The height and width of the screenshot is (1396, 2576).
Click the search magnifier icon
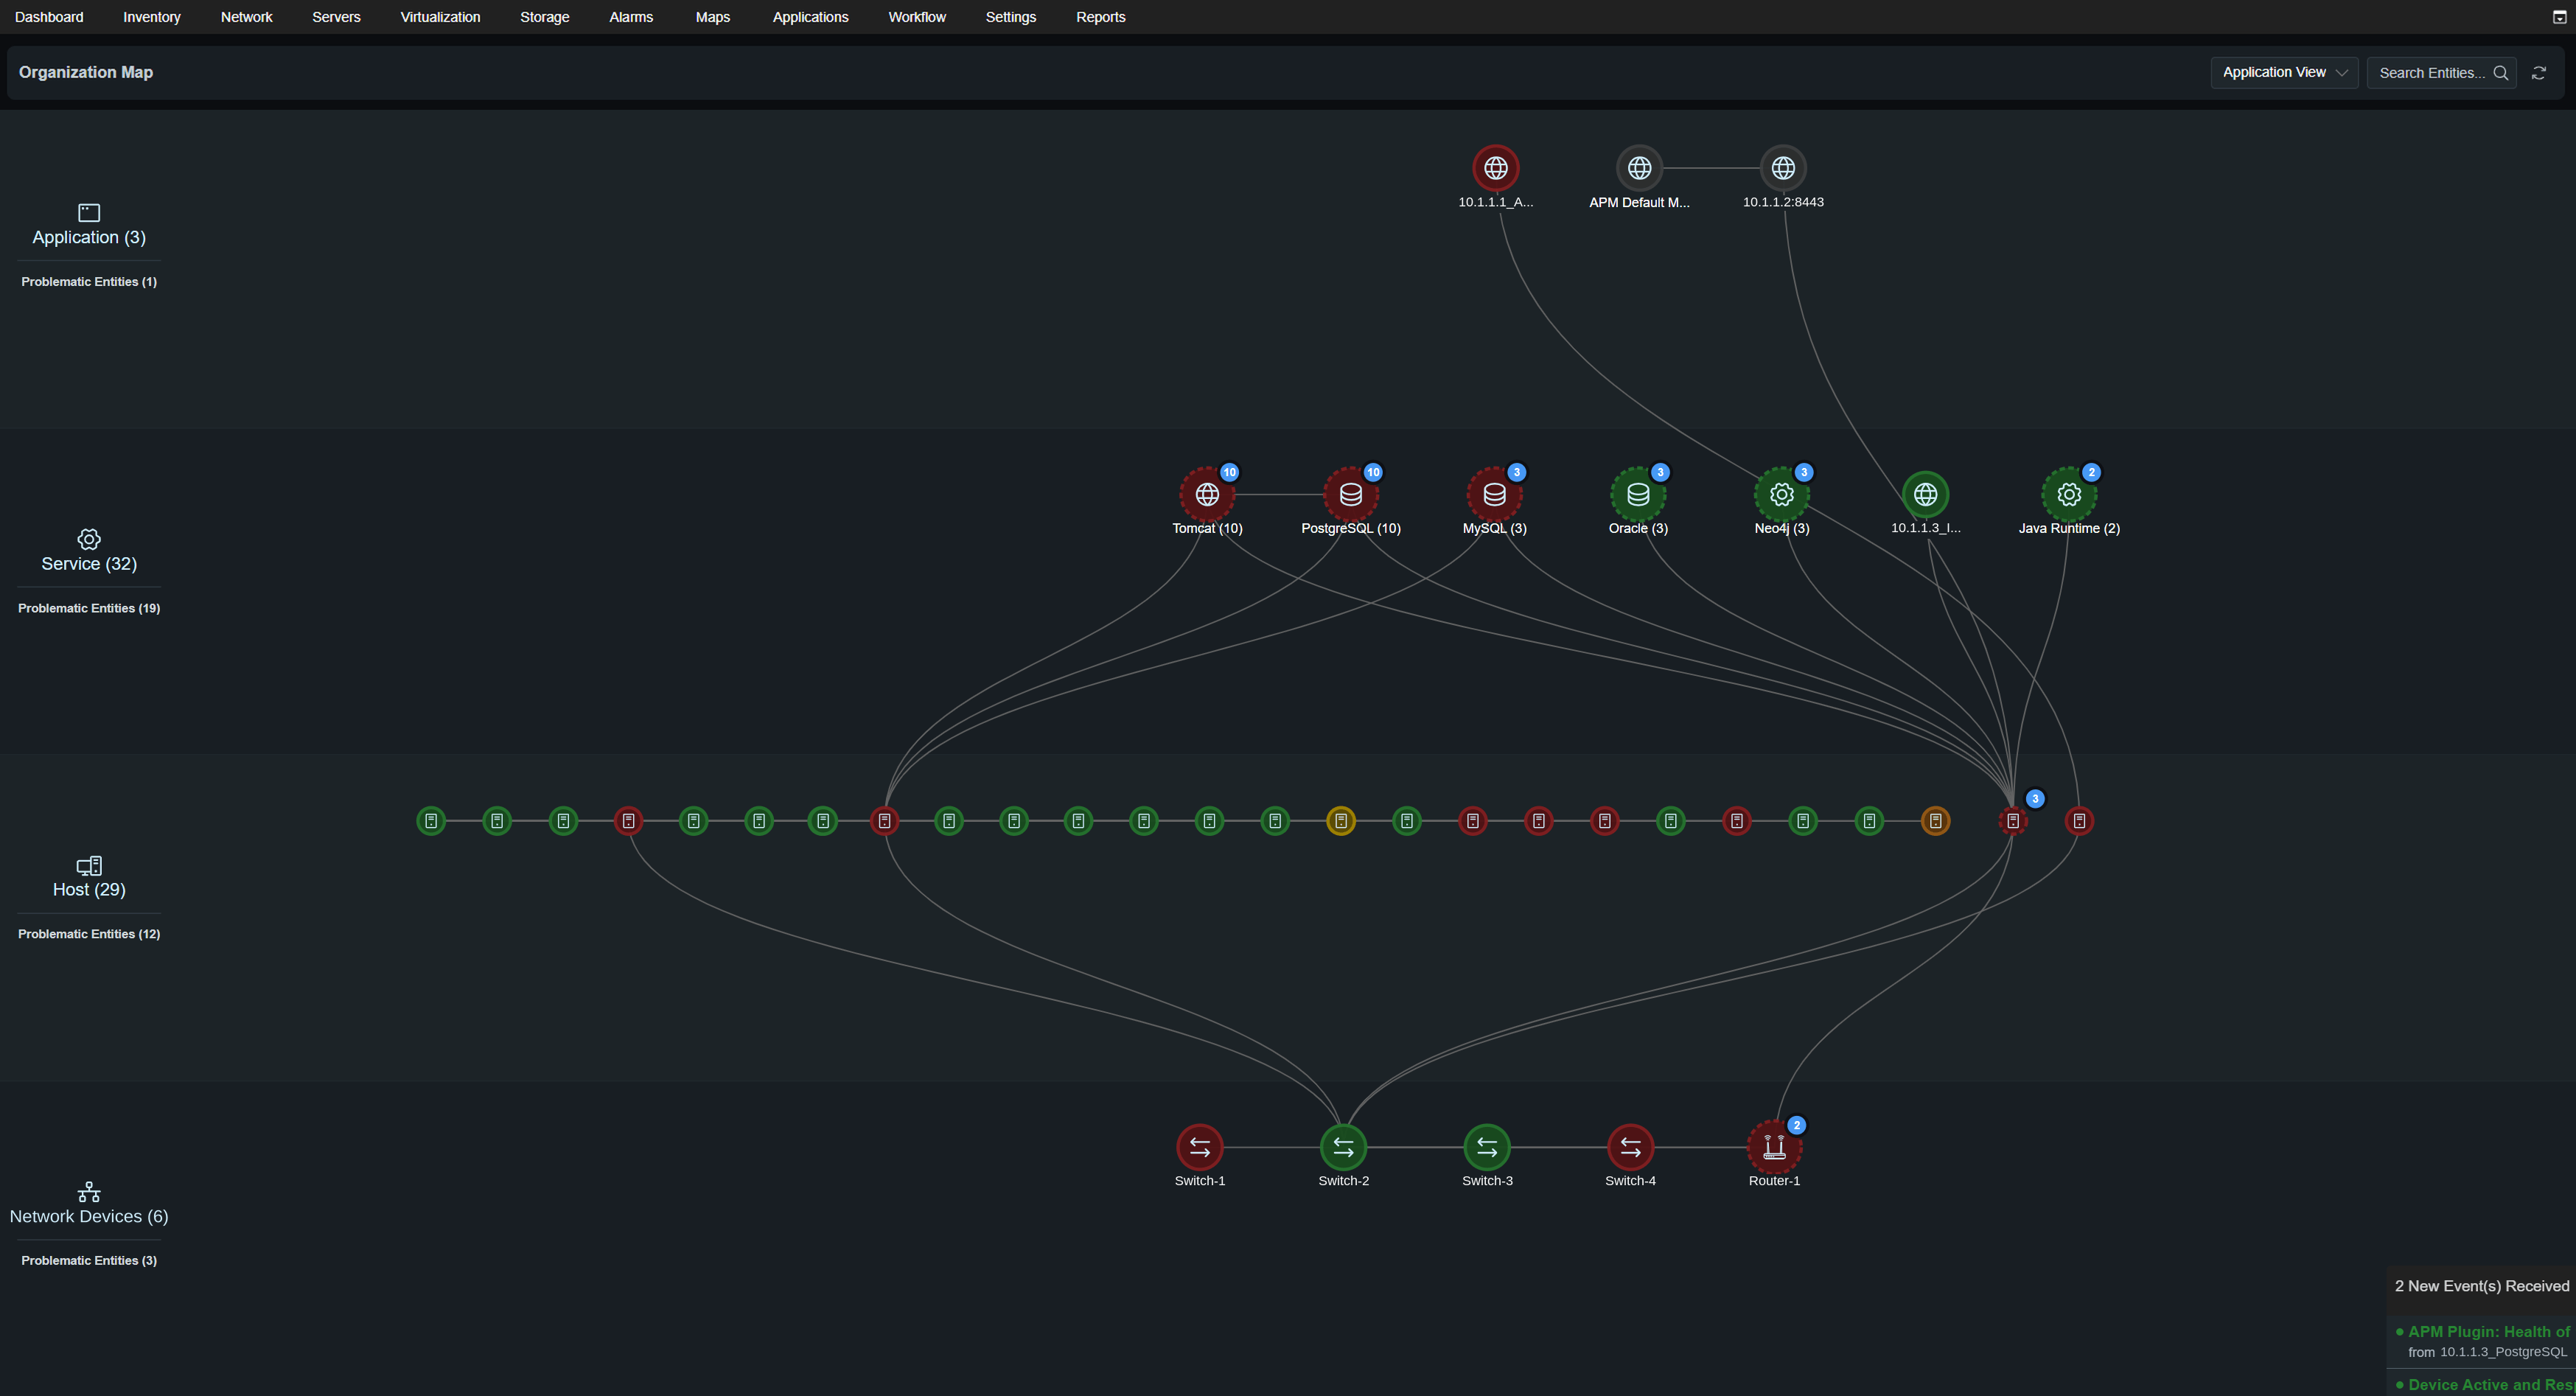(2500, 72)
